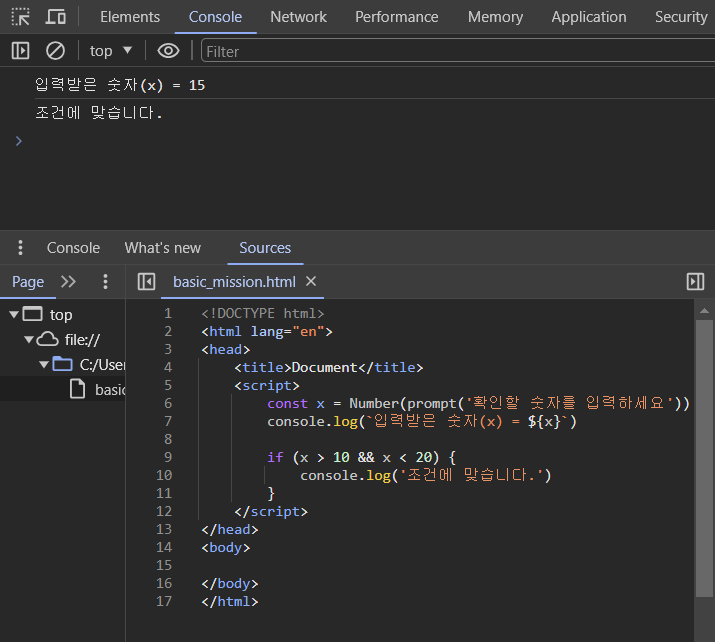This screenshot has width=715, height=642.
Task: Select the What's new drawer tab
Action: coord(163,248)
